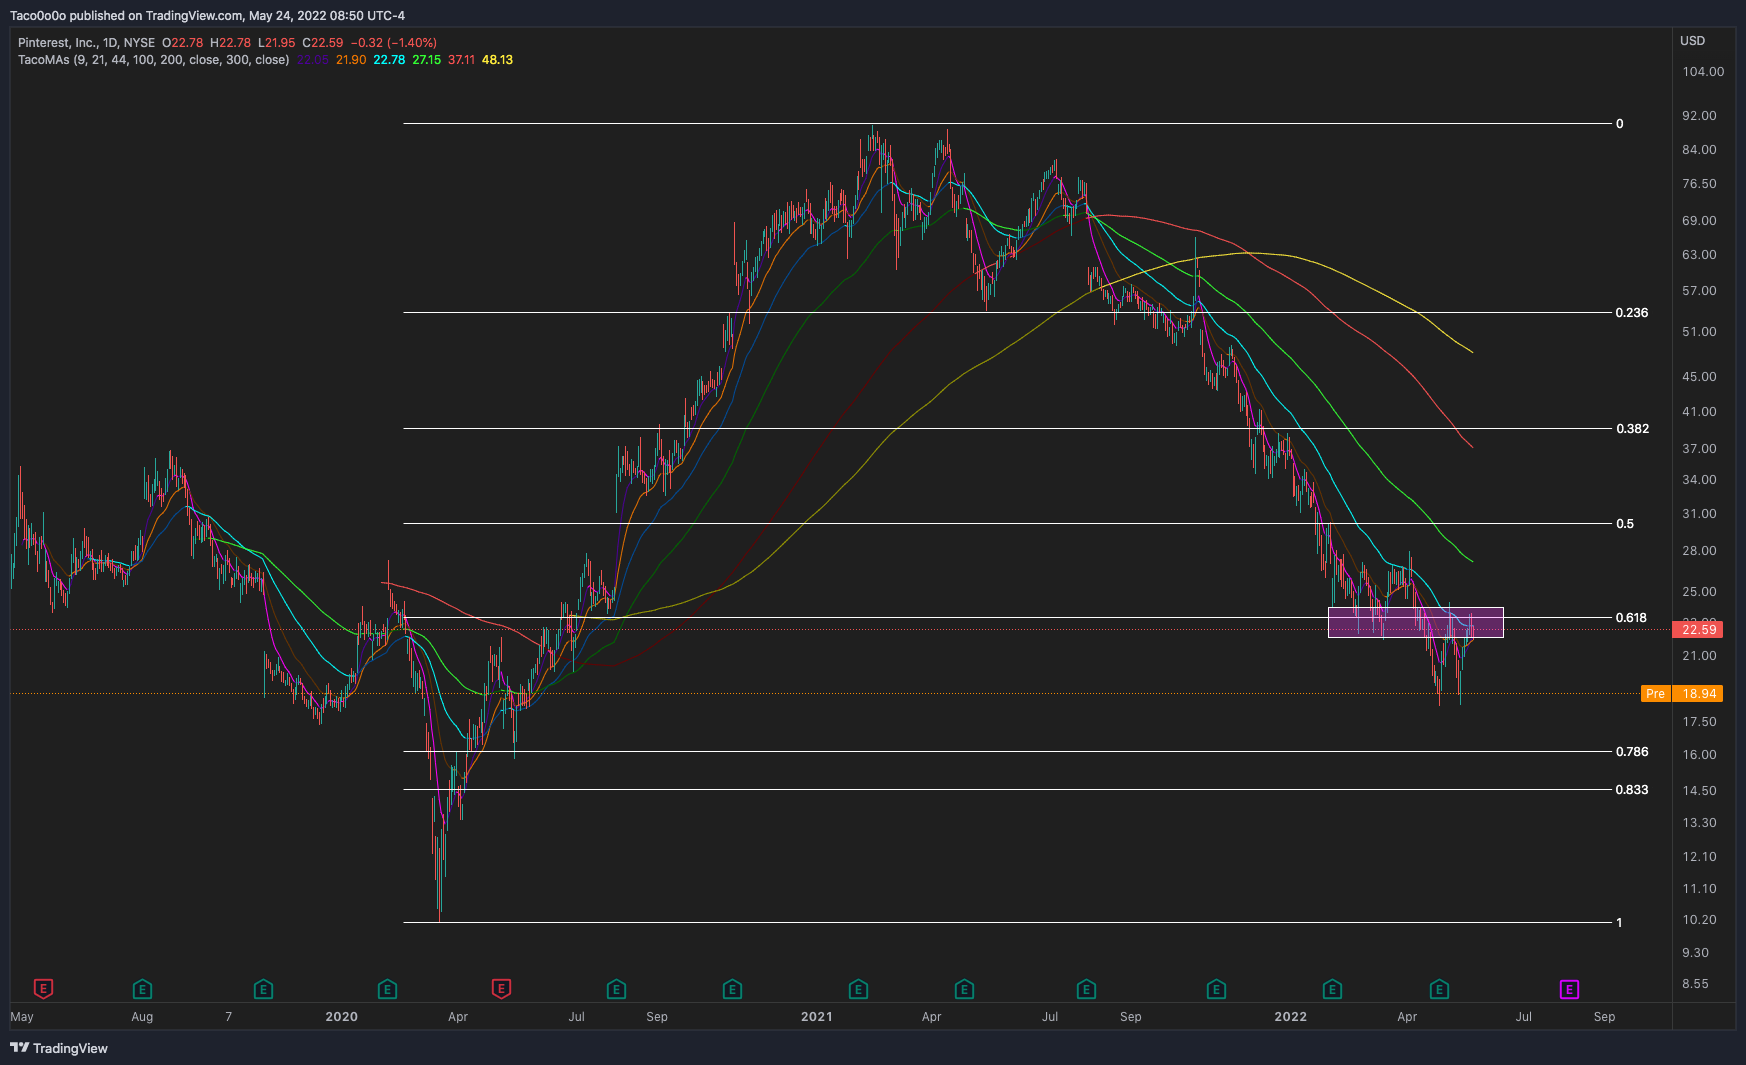The image size is (1746, 1065).
Task: Click the 8.55 price axis label
Action: (x=1695, y=984)
